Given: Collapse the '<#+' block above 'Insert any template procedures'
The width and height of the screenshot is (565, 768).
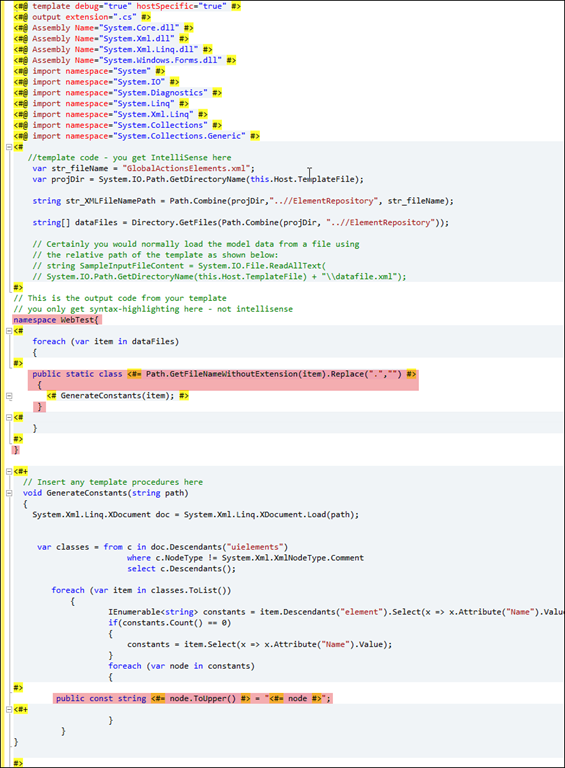Looking at the screenshot, I should pos(9,472).
